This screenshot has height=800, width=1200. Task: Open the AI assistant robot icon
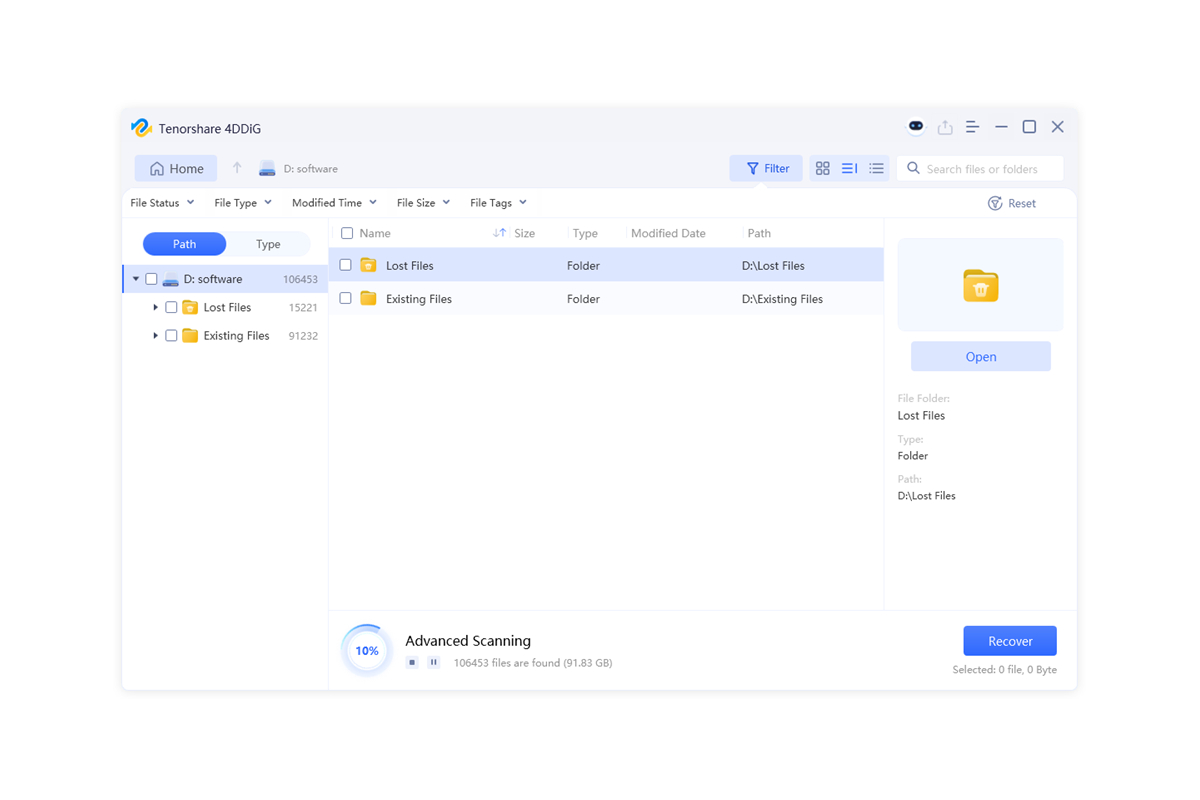click(x=915, y=126)
